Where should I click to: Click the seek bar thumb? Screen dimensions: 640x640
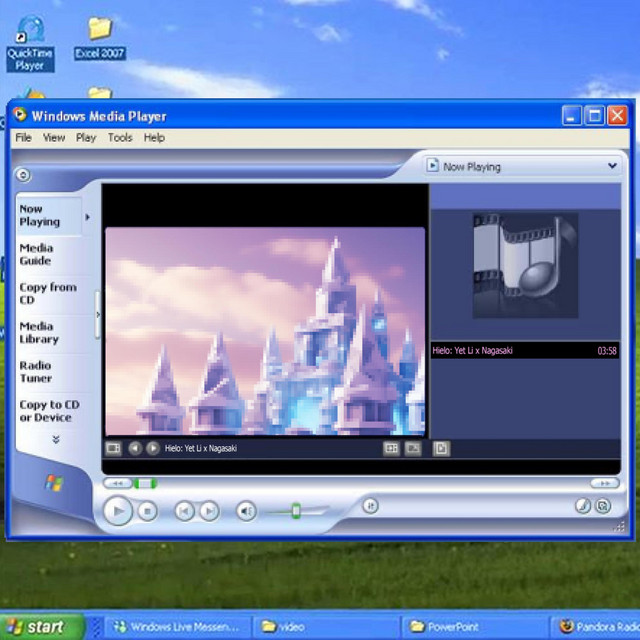point(145,484)
